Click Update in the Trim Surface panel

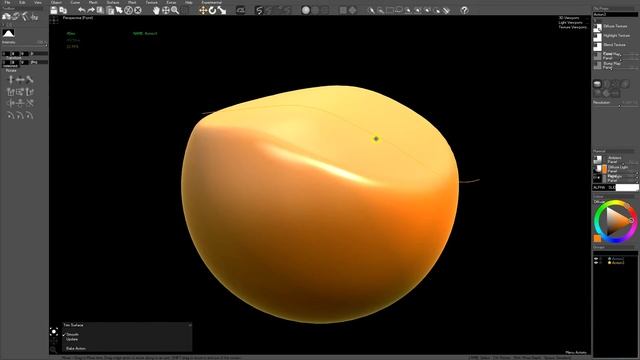coord(72,339)
